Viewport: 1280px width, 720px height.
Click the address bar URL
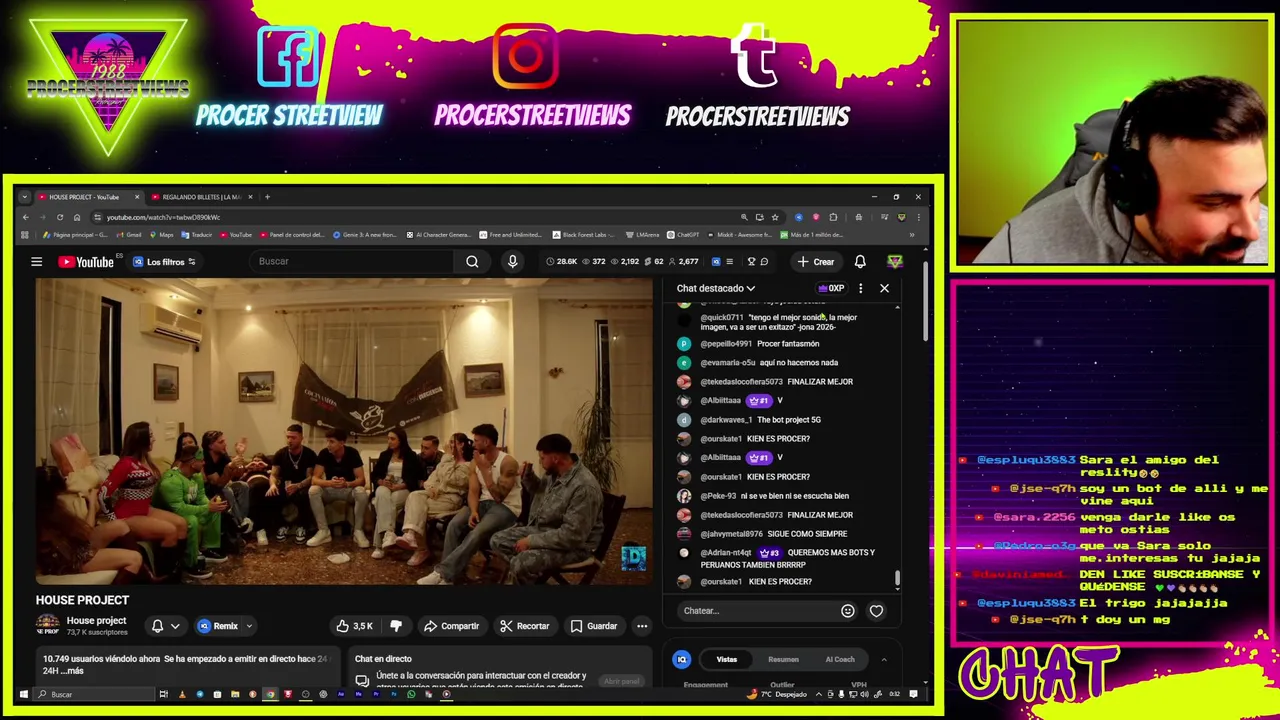click(163, 217)
